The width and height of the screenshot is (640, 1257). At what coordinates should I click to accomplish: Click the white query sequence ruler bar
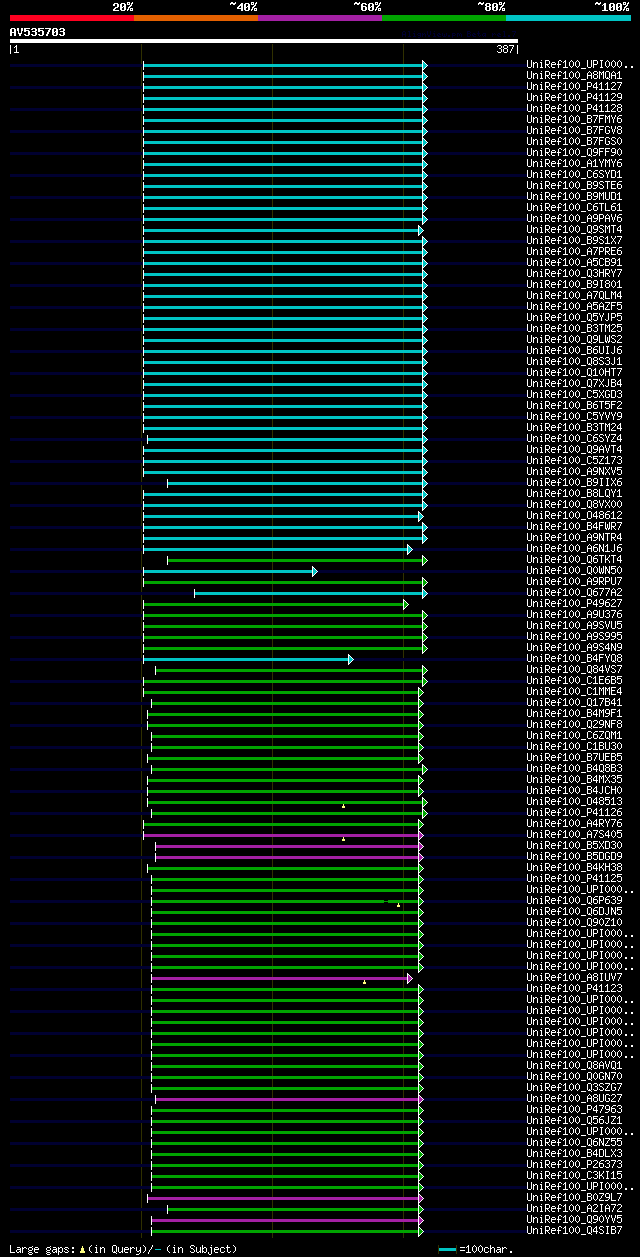[x=263, y=41]
